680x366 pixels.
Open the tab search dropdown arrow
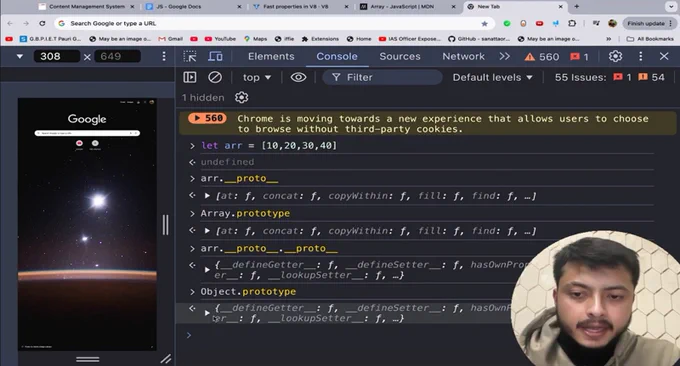671,7
